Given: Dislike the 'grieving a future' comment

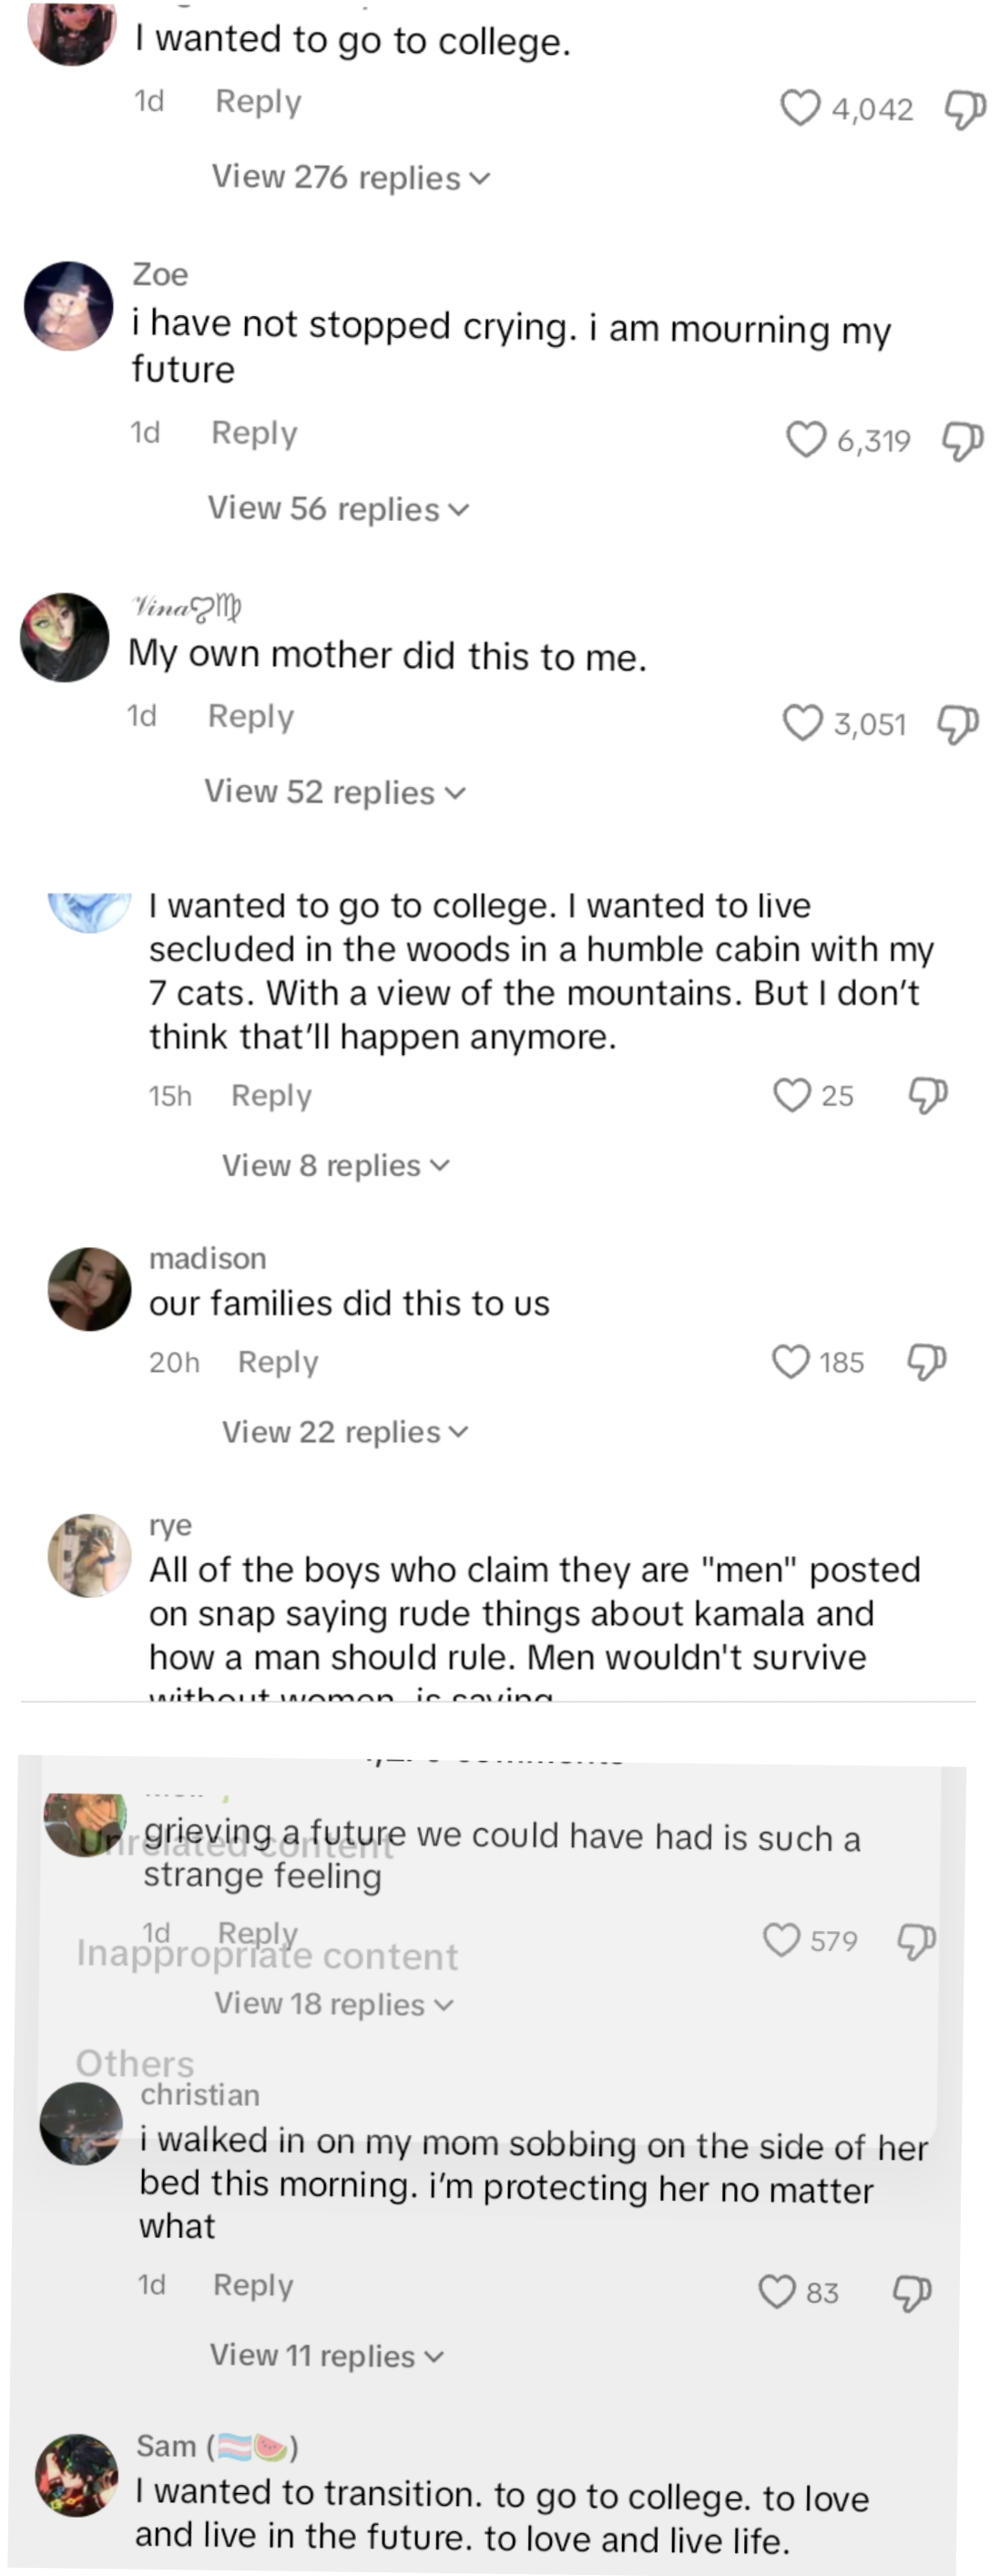Looking at the screenshot, I should click(916, 1941).
